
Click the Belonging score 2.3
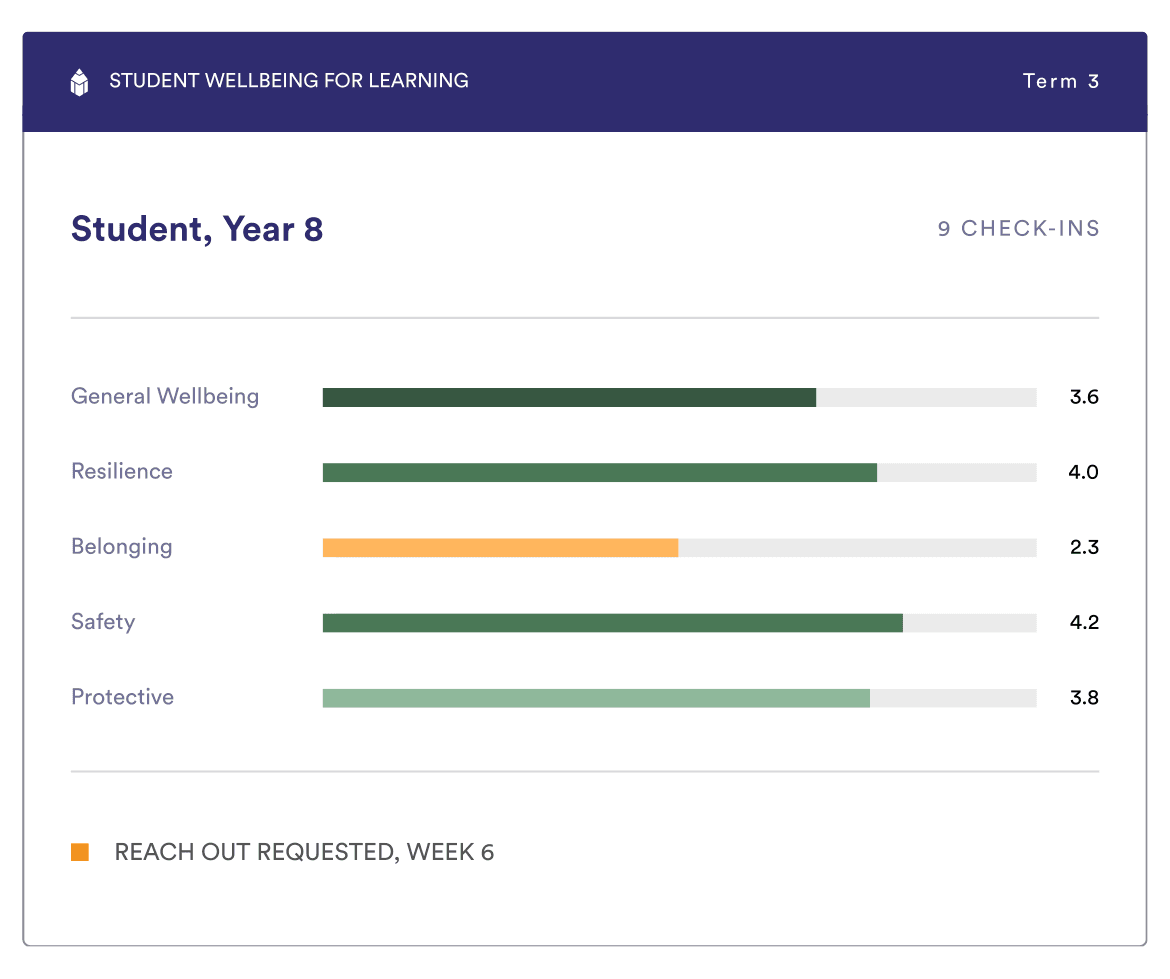pyautogui.click(x=1084, y=547)
